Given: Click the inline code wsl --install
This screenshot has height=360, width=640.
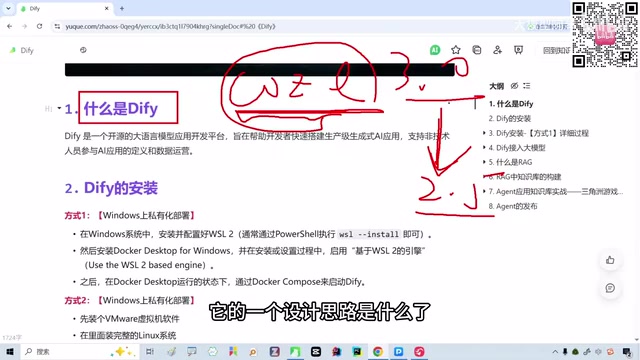Looking at the screenshot, I should click(369, 234).
